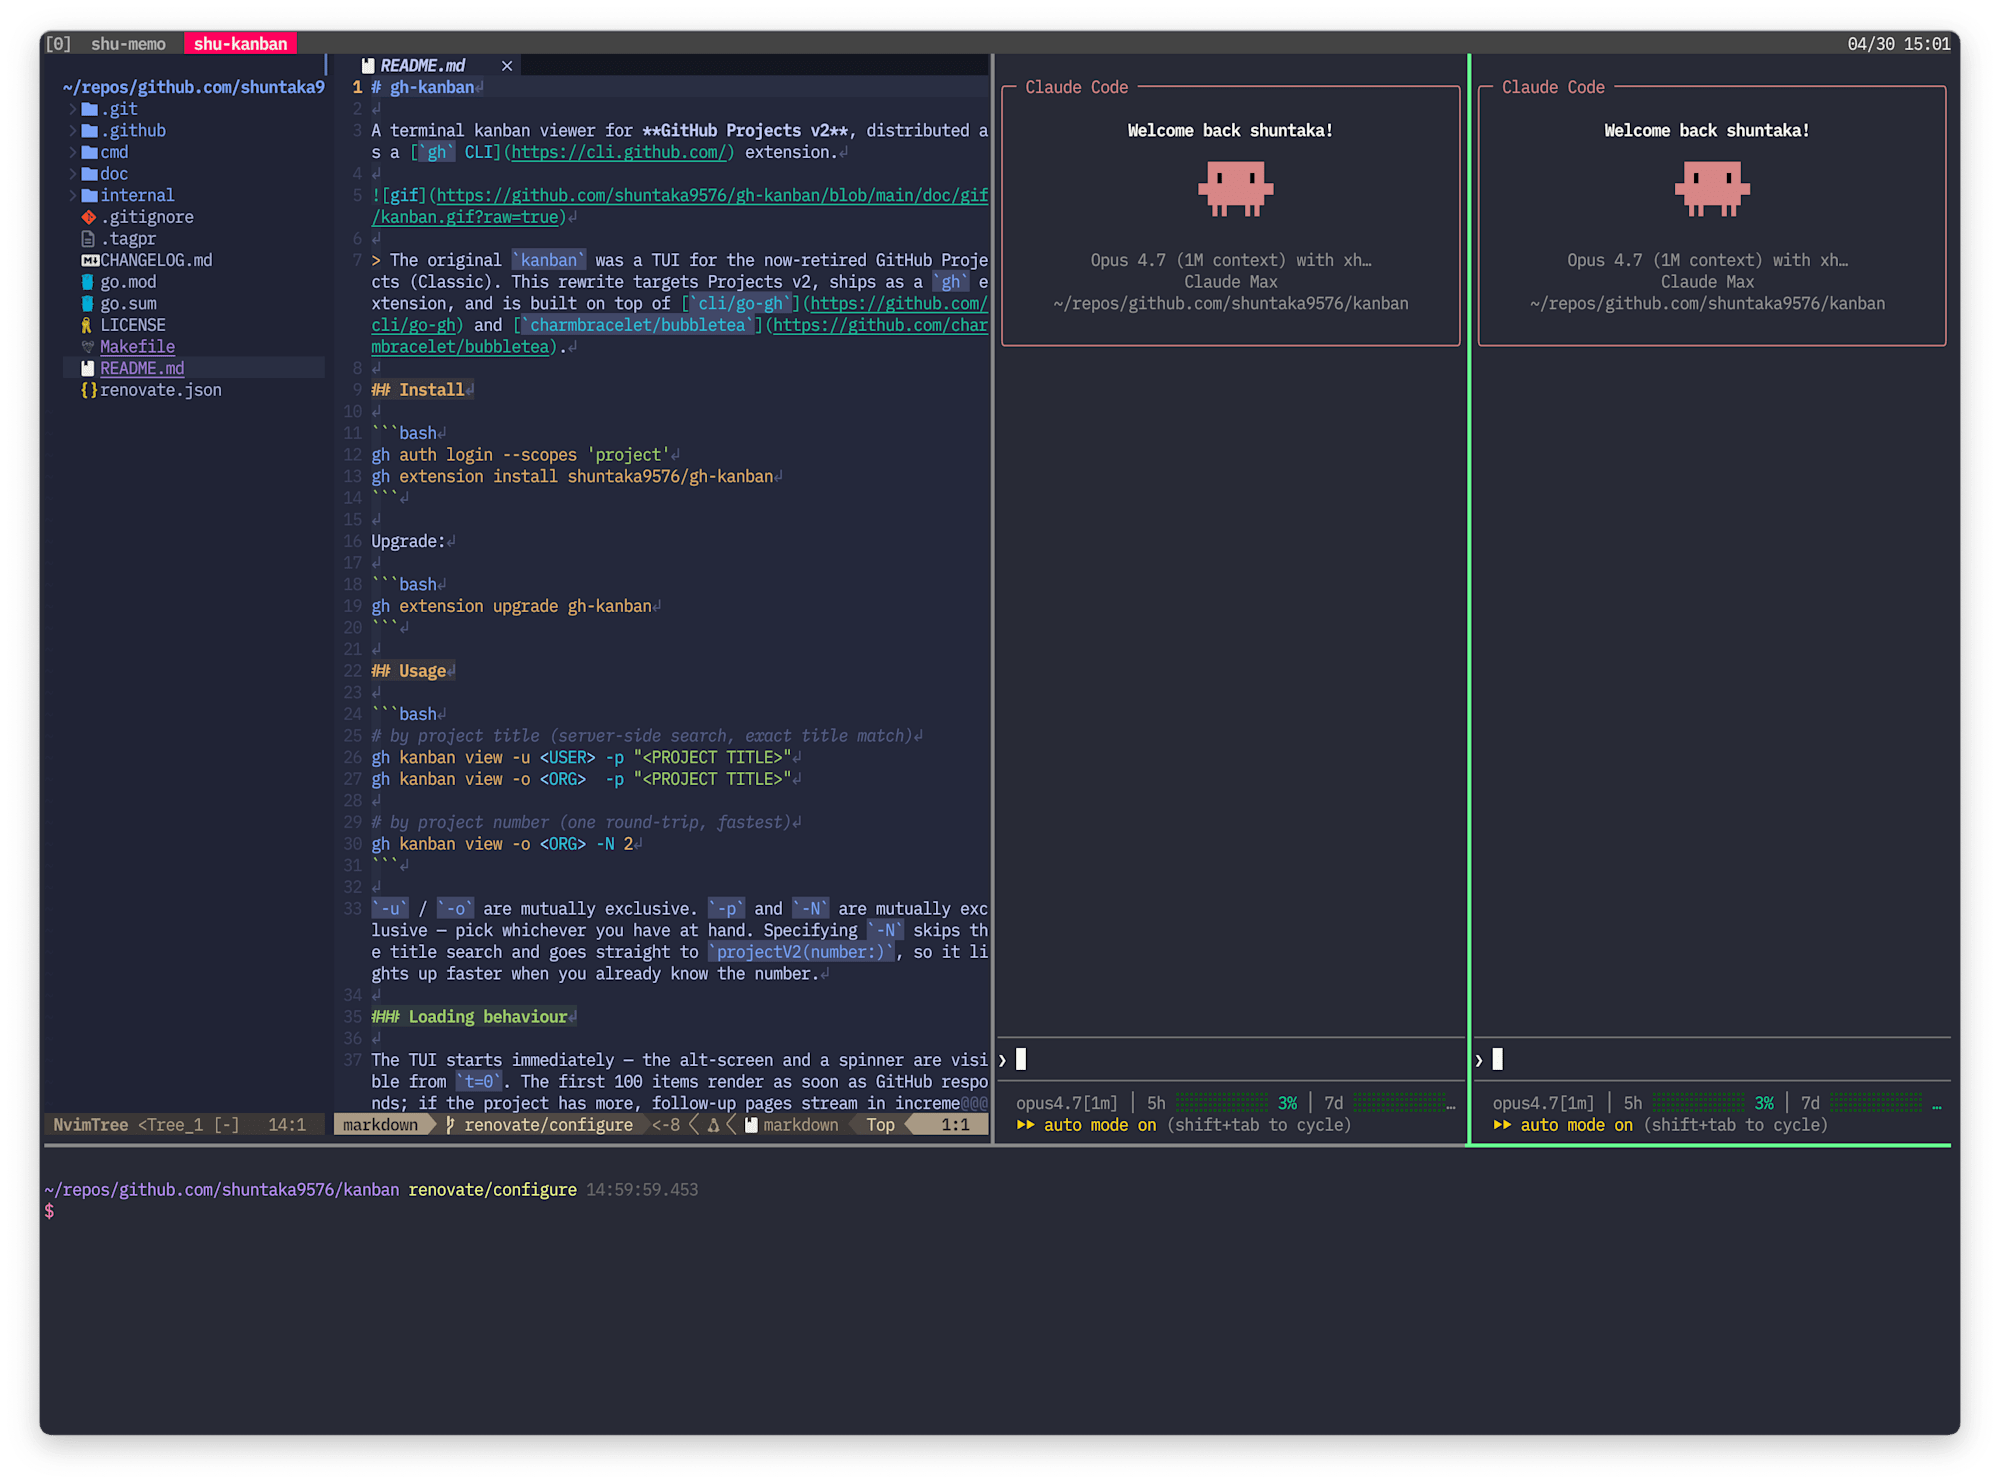Close the README.md buffer tab
2000x1484 pixels.
tap(507, 66)
